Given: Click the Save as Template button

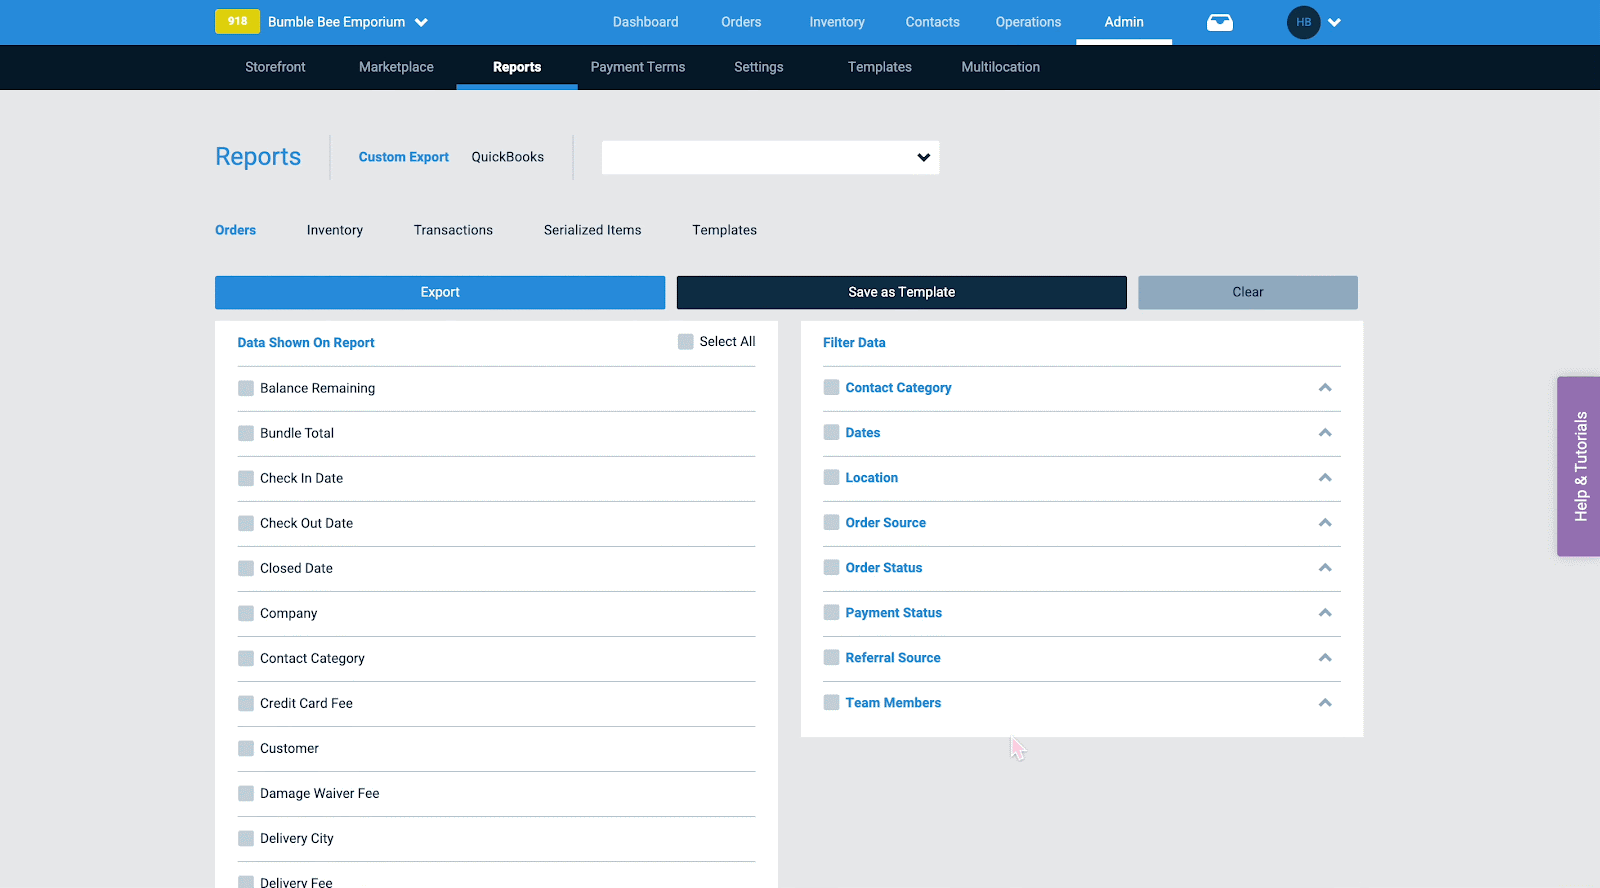Looking at the screenshot, I should pos(901,292).
